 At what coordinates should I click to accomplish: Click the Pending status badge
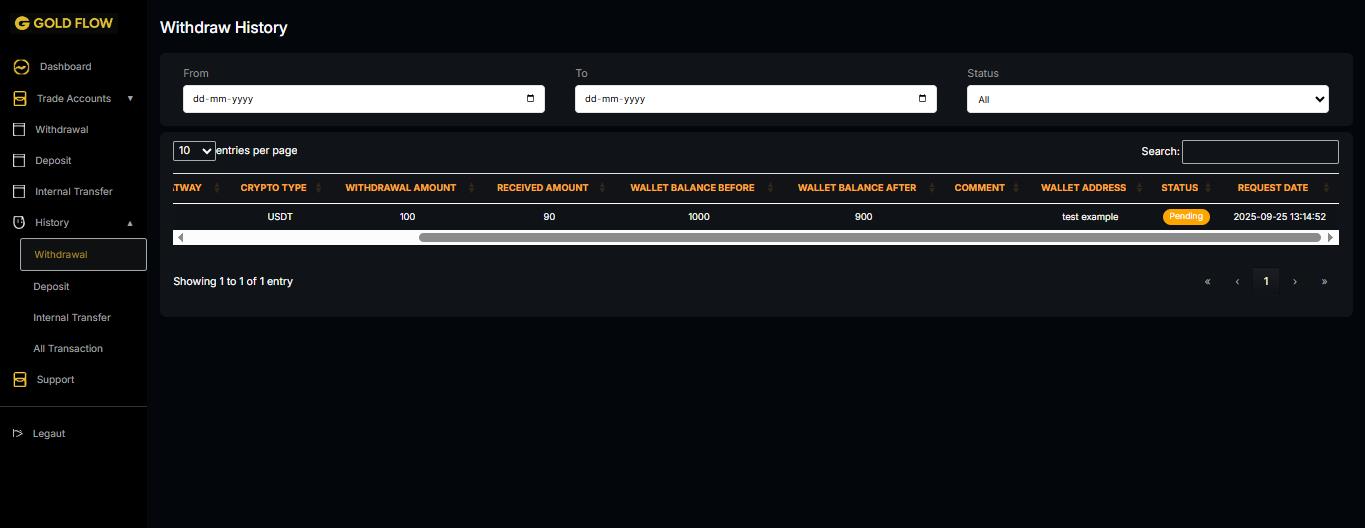[x=1186, y=216]
